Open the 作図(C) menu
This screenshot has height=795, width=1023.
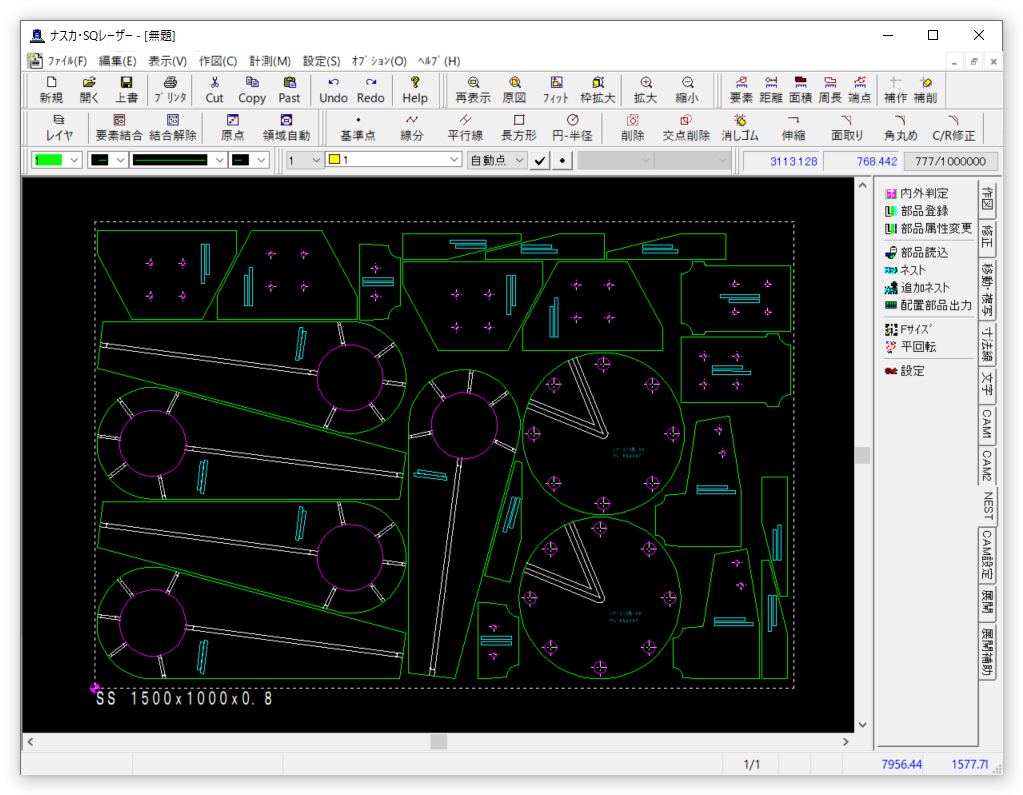pos(218,61)
